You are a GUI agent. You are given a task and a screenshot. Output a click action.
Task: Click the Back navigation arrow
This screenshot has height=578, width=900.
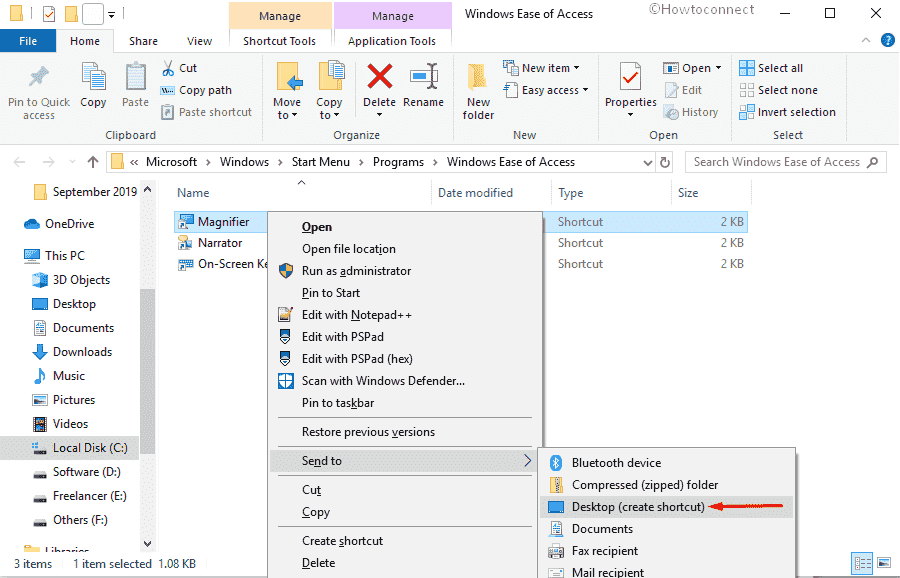20,162
